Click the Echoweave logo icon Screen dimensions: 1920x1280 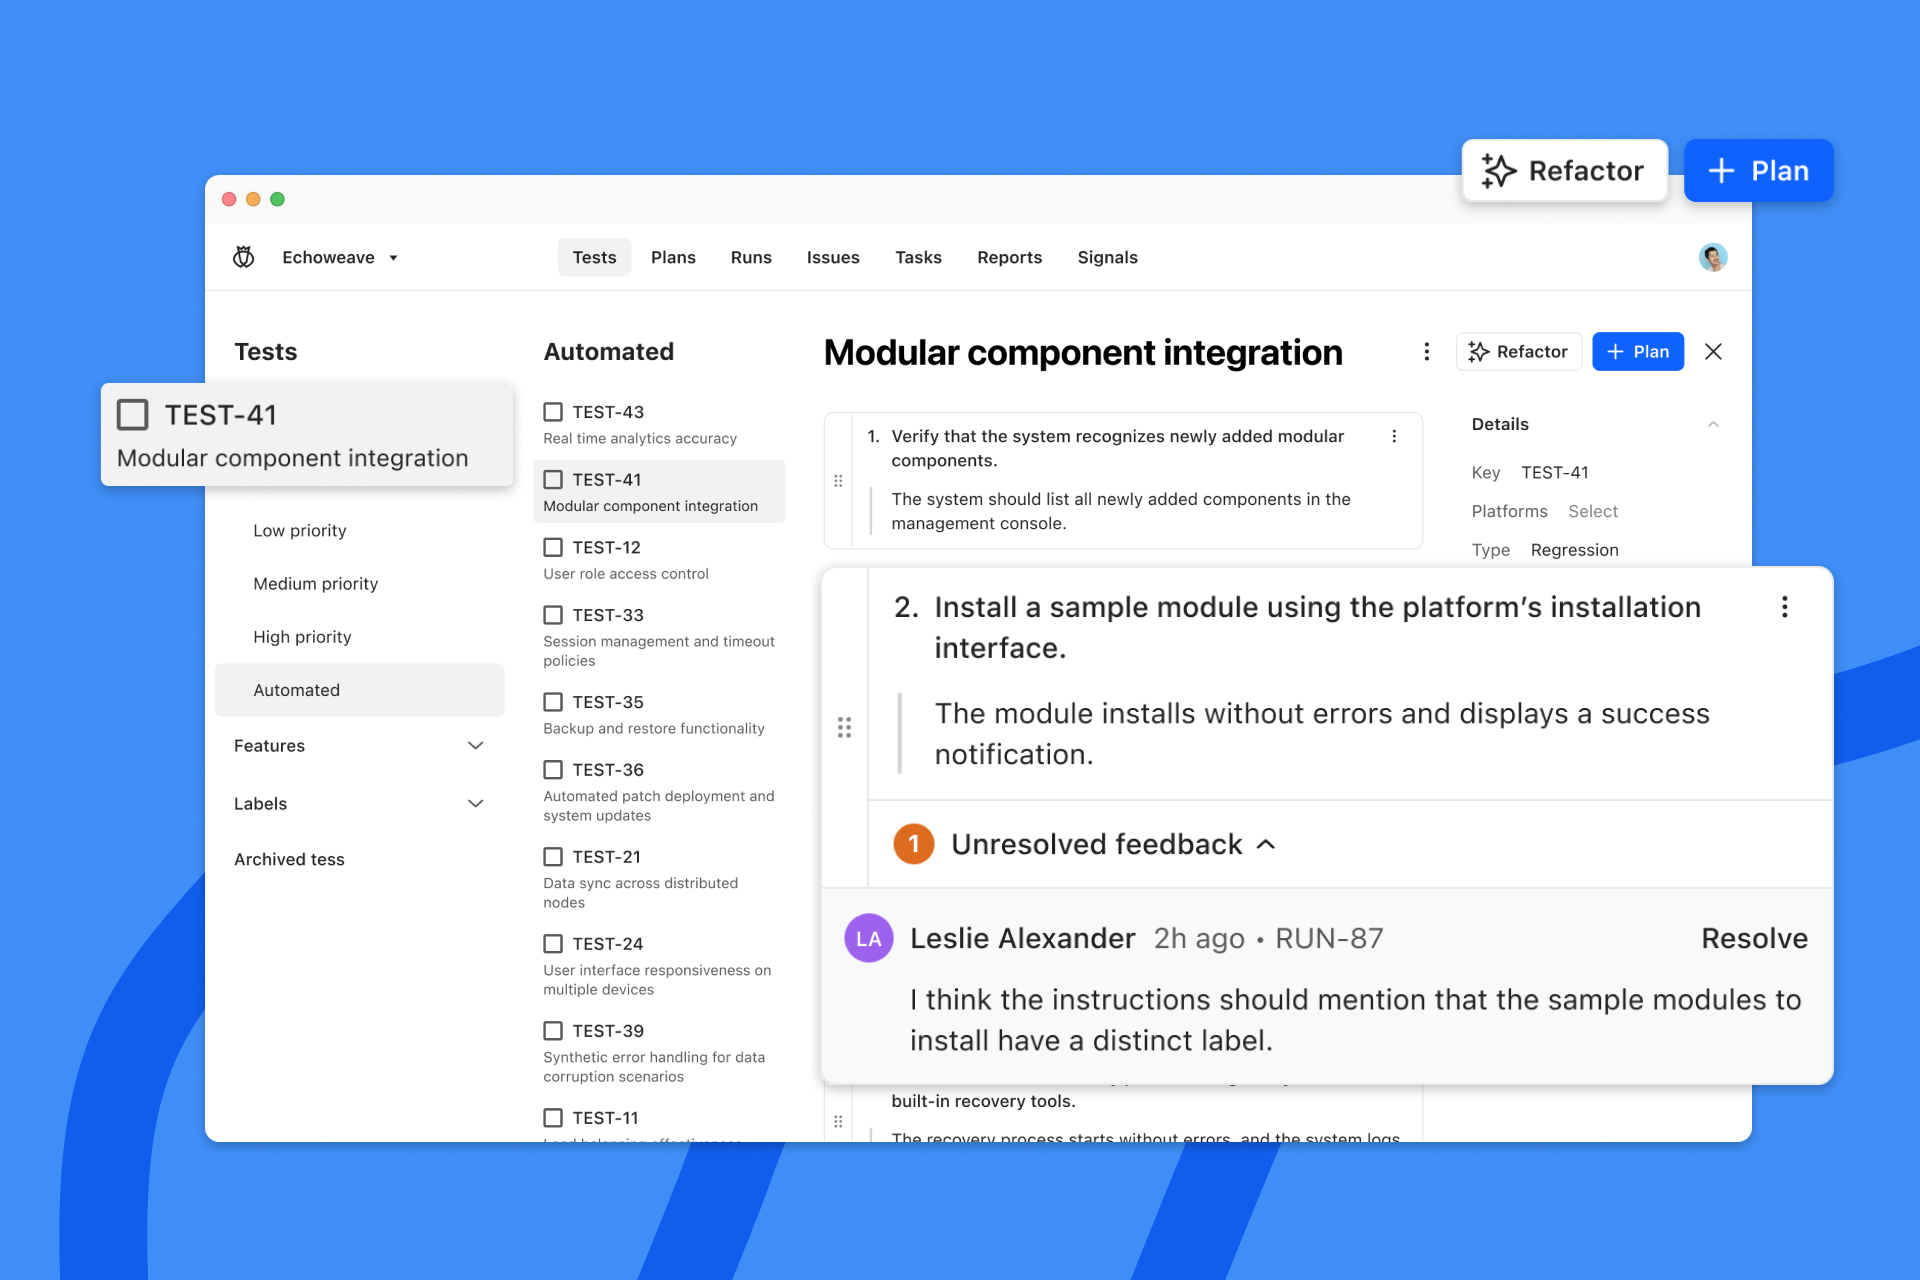[243, 257]
